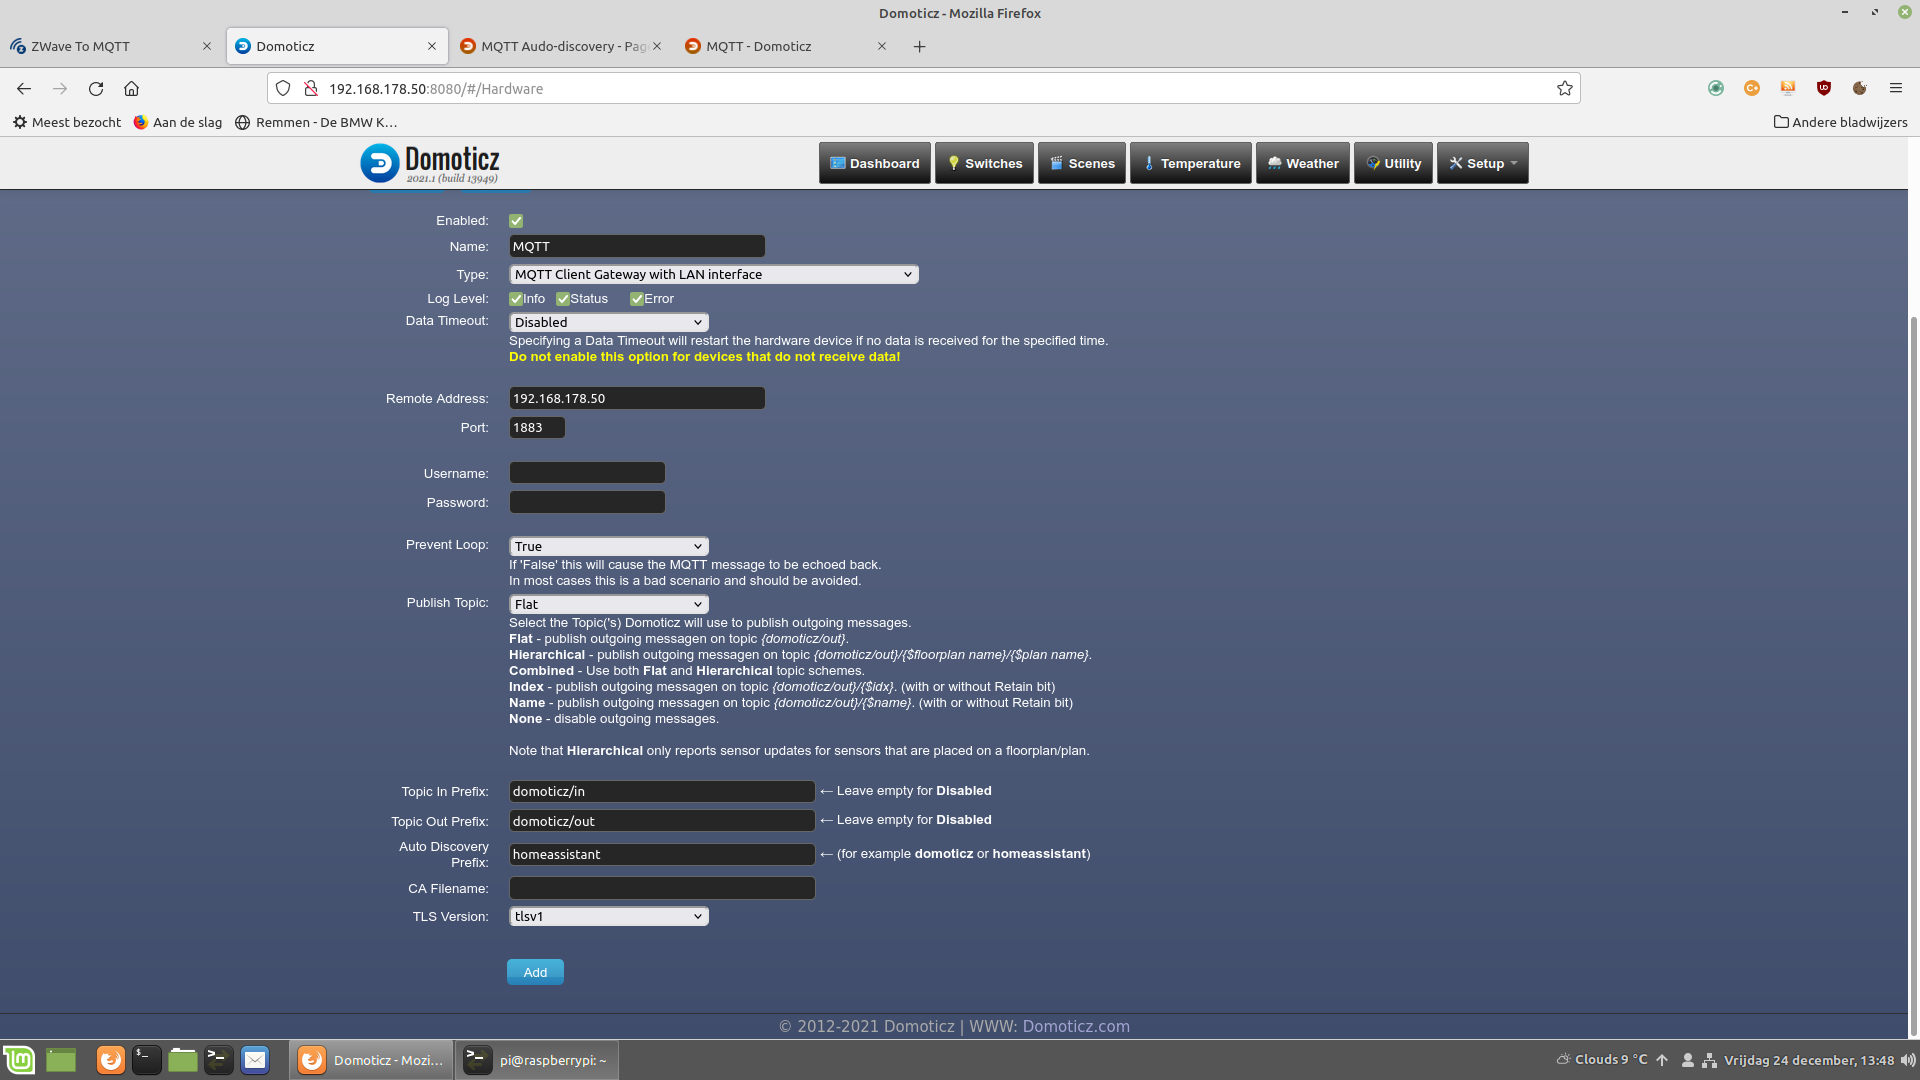
Task: Click the Port input field
Action: [x=537, y=427]
